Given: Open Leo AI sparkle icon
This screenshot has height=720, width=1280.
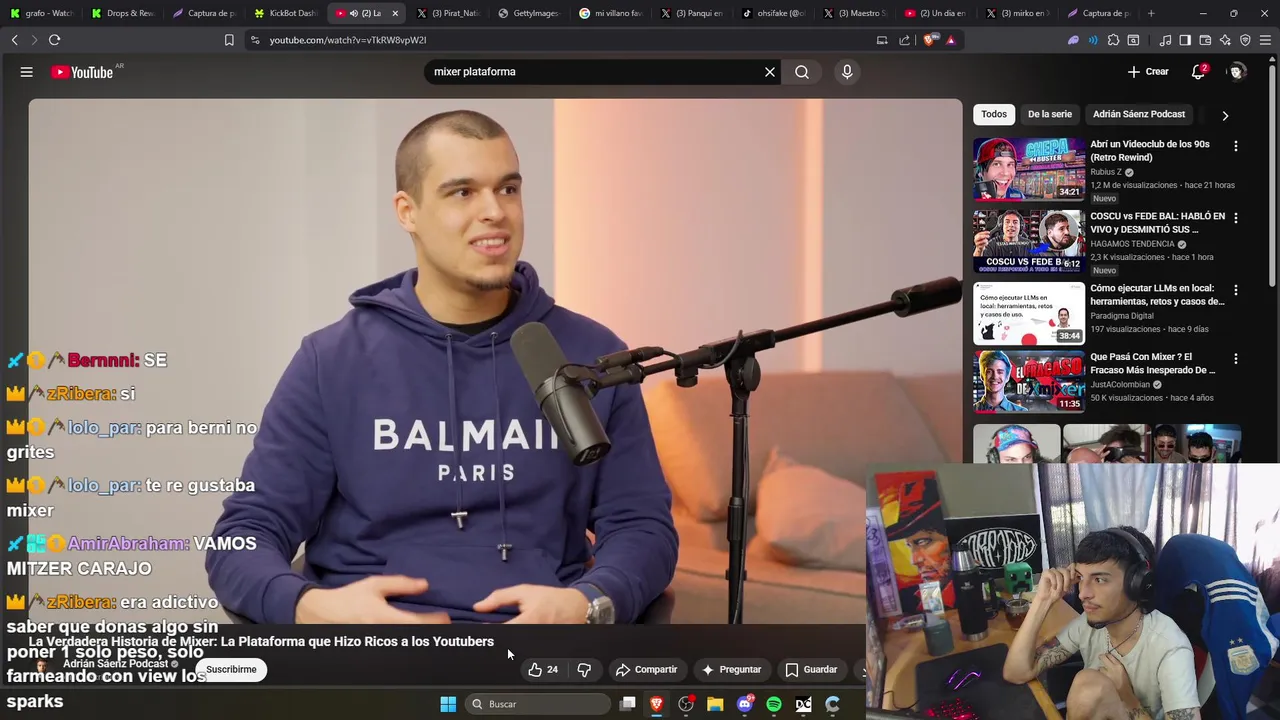Looking at the screenshot, I should 1225,40.
